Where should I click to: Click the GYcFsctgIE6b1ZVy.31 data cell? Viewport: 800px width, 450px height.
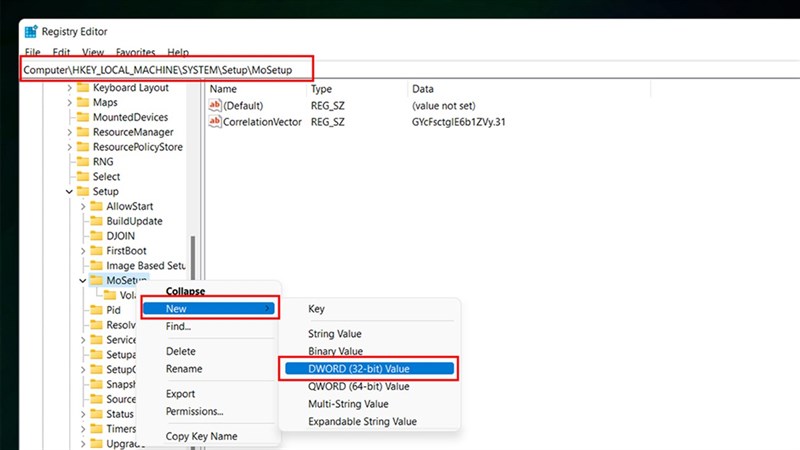(458, 121)
